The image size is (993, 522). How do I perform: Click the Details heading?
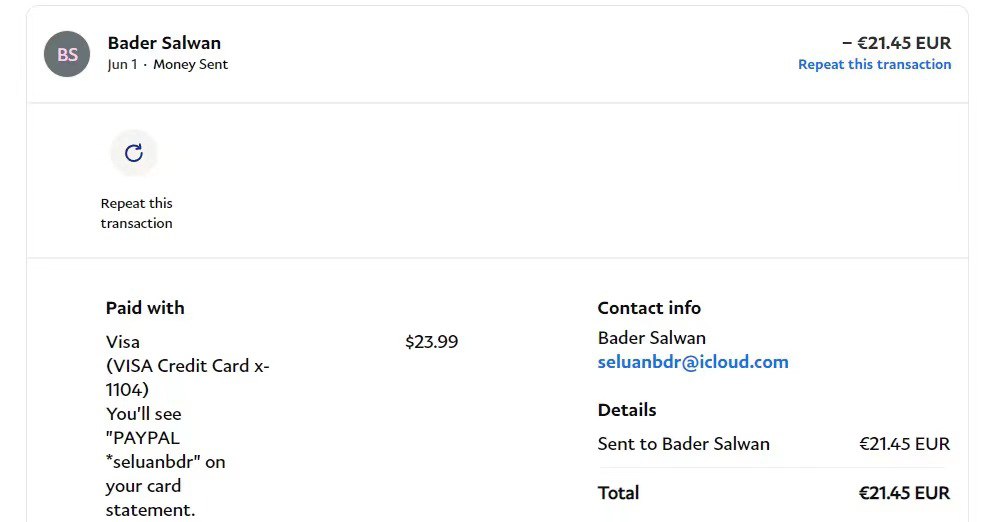(x=627, y=410)
